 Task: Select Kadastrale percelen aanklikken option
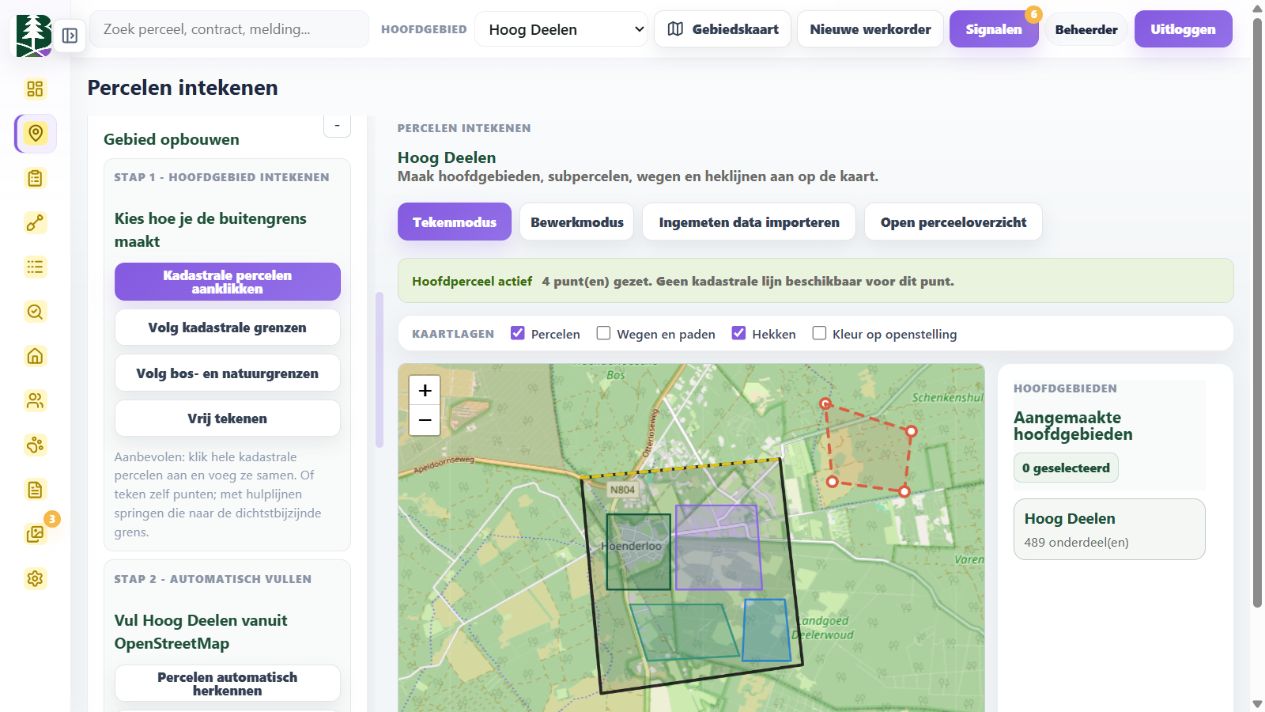pyautogui.click(x=228, y=282)
